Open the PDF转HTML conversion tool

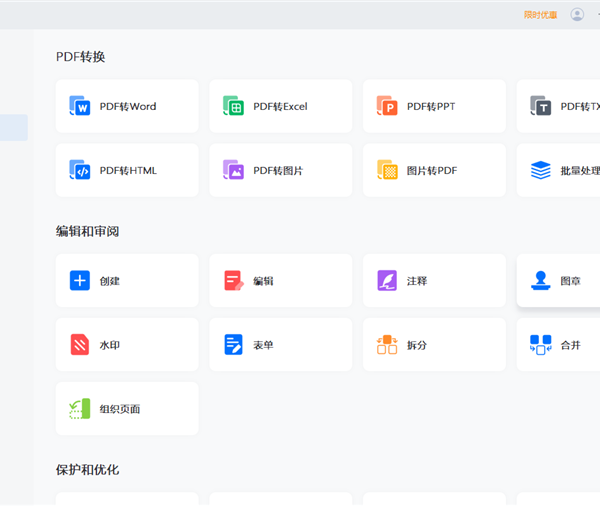[x=127, y=171]
